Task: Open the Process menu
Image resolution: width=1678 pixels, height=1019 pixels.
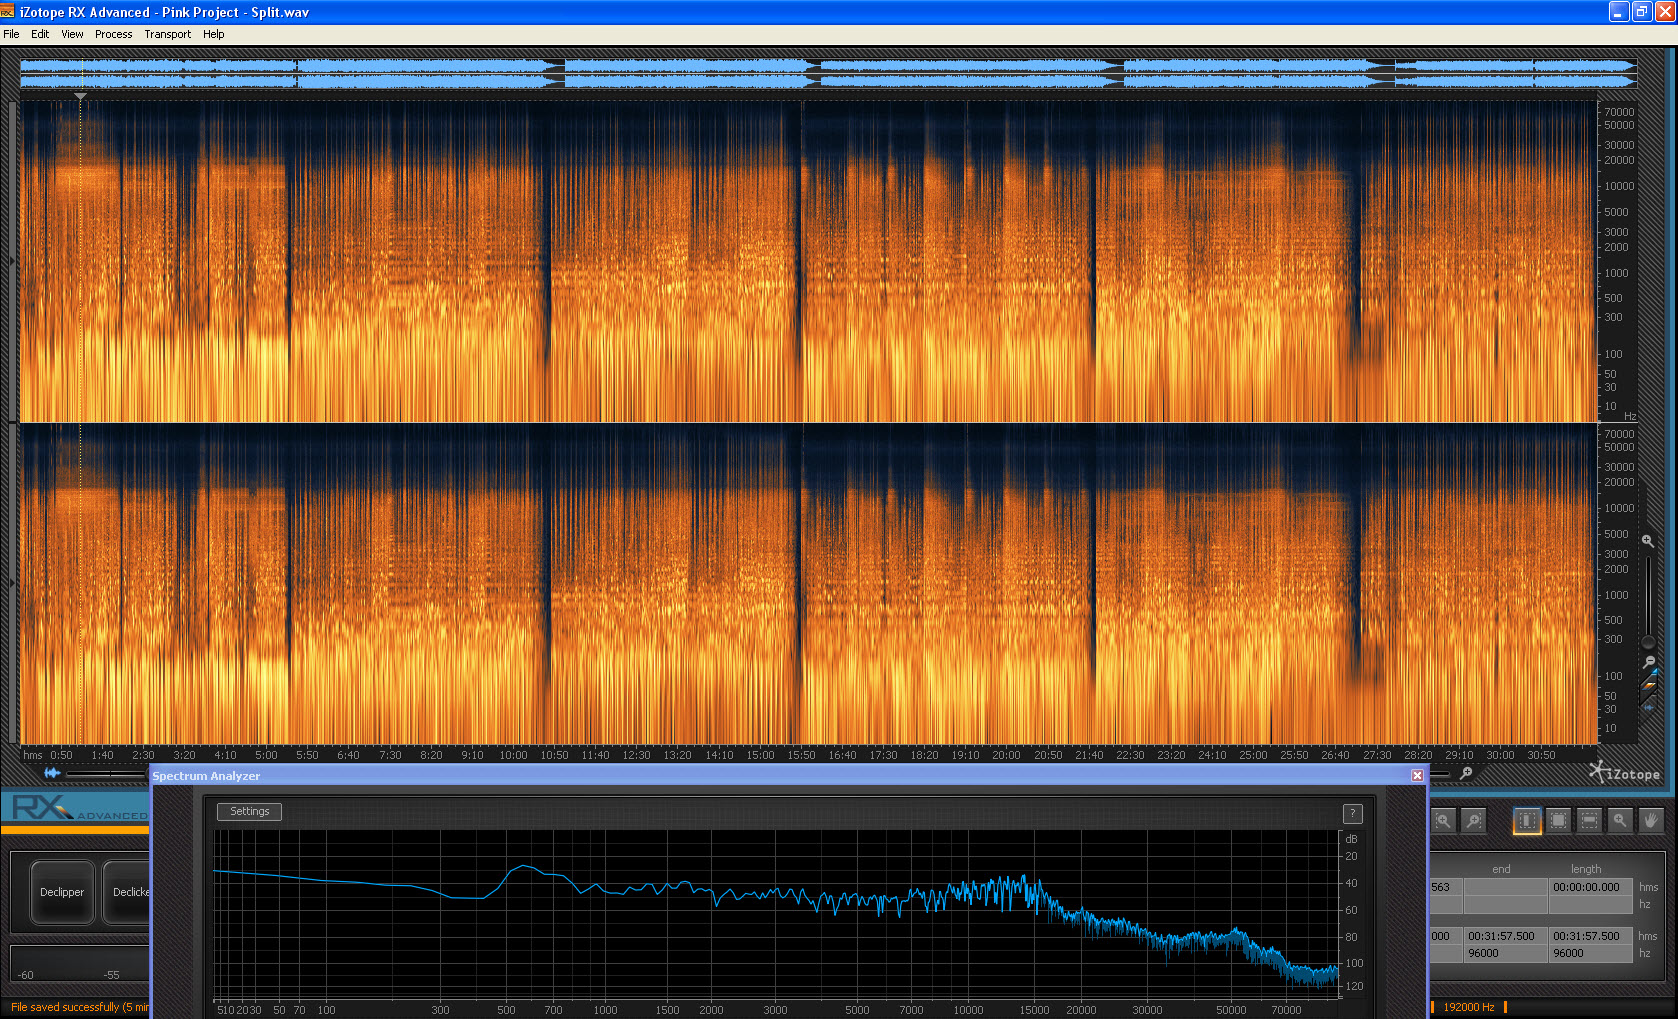Action: tap(113, 34)
